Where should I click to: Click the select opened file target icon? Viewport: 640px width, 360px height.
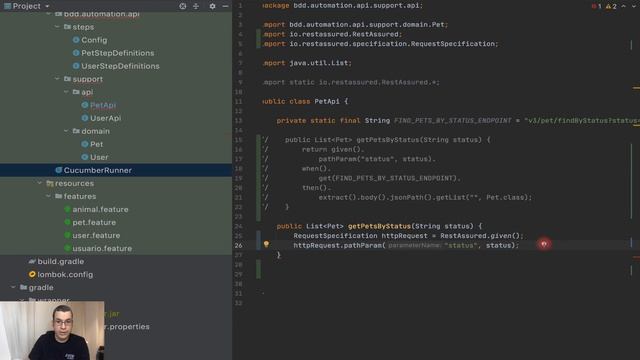[183, 6]
